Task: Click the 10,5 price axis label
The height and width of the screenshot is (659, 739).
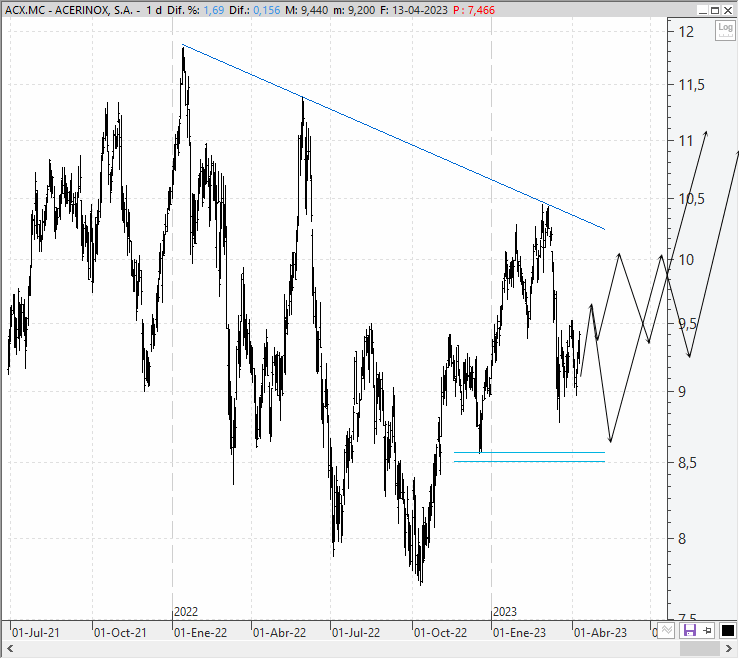Action: click(x=691, y=198)
